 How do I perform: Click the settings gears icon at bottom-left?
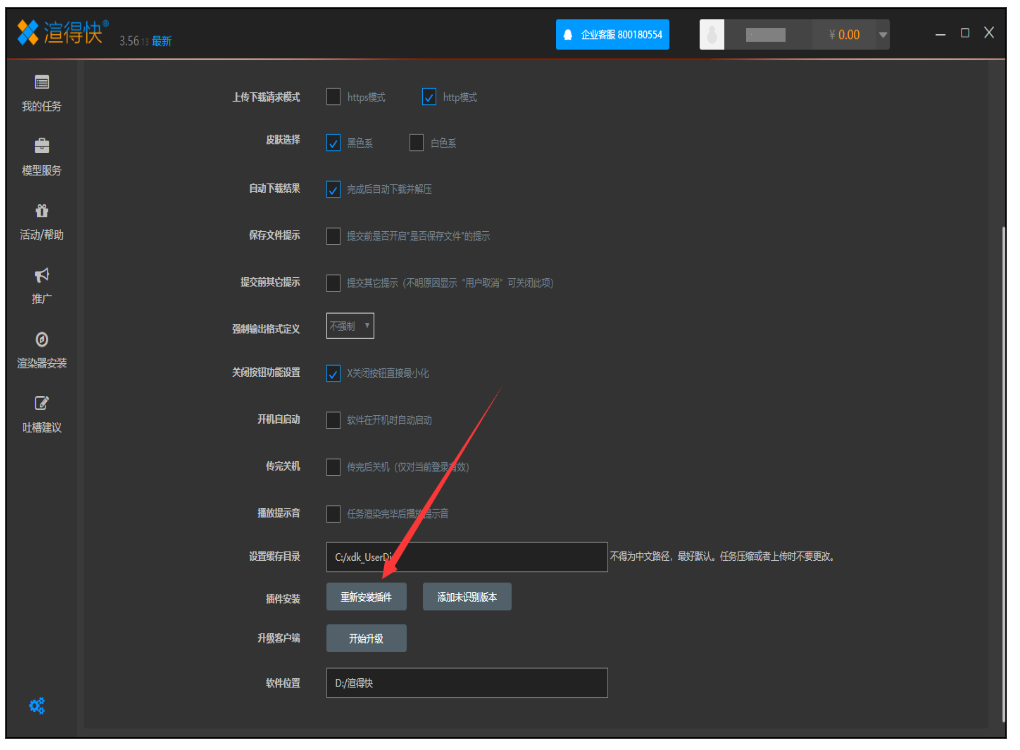pyautogui.click(x=37, y=706)
